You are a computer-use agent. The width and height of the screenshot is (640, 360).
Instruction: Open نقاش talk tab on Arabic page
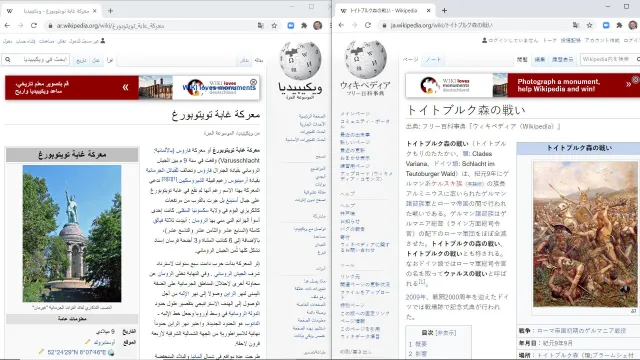click(244, 60)
